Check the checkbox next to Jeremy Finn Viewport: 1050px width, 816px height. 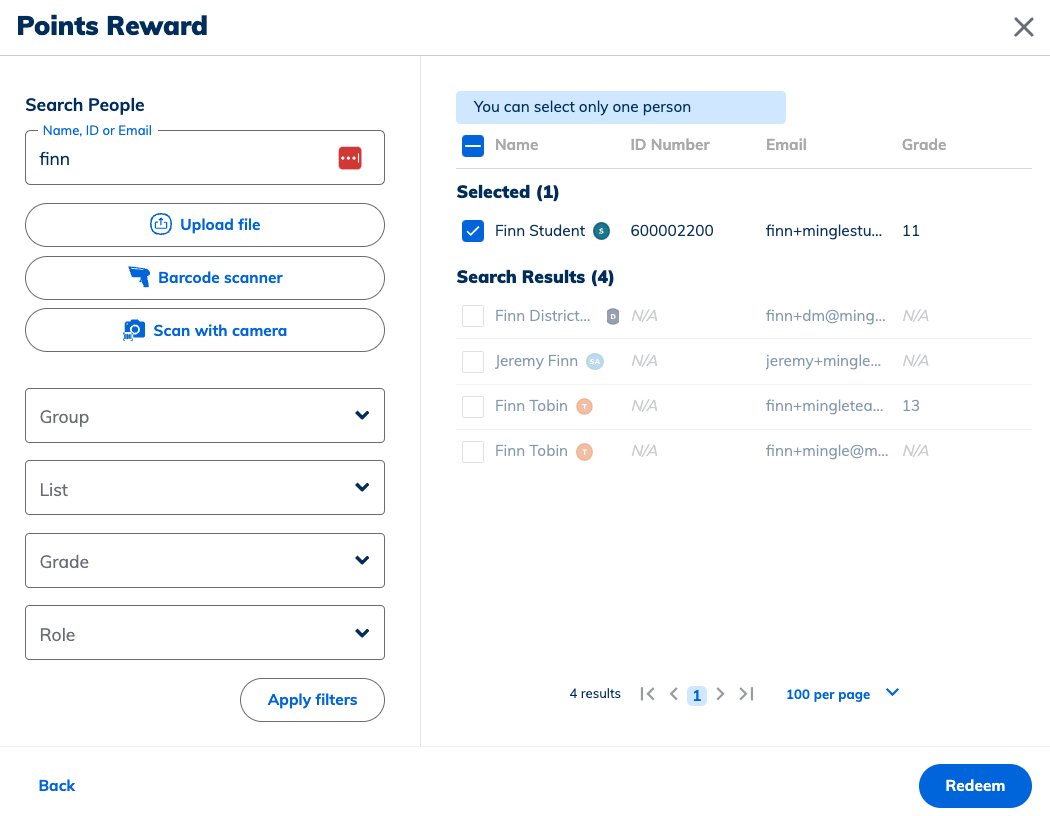[x=473, y=361]
